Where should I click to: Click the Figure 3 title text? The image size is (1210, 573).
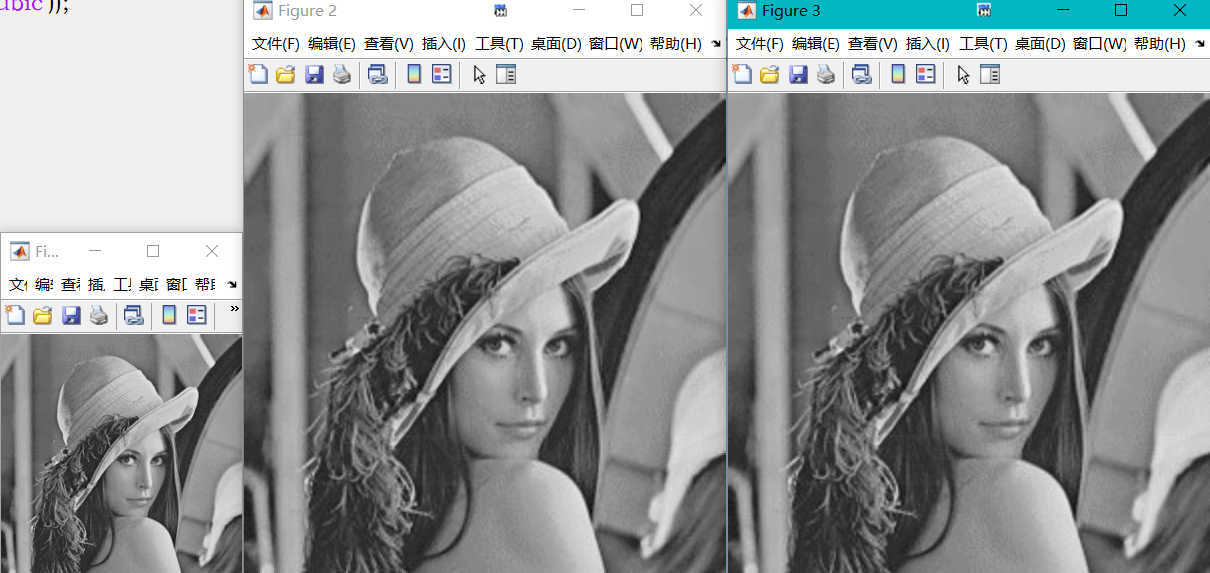pyautogui.click(x=791, y=11)
